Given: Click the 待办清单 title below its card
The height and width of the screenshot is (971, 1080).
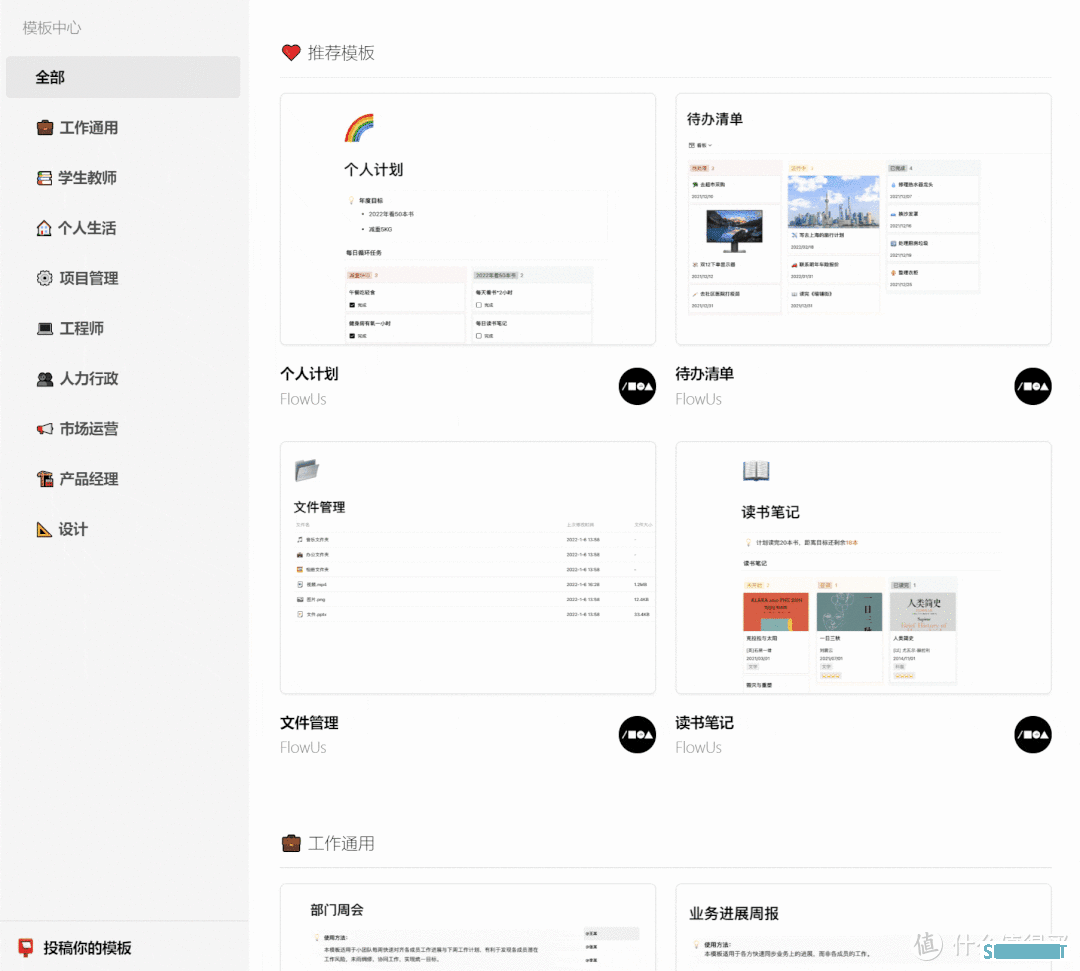Looking at the screenshot, I should (705, 374).
